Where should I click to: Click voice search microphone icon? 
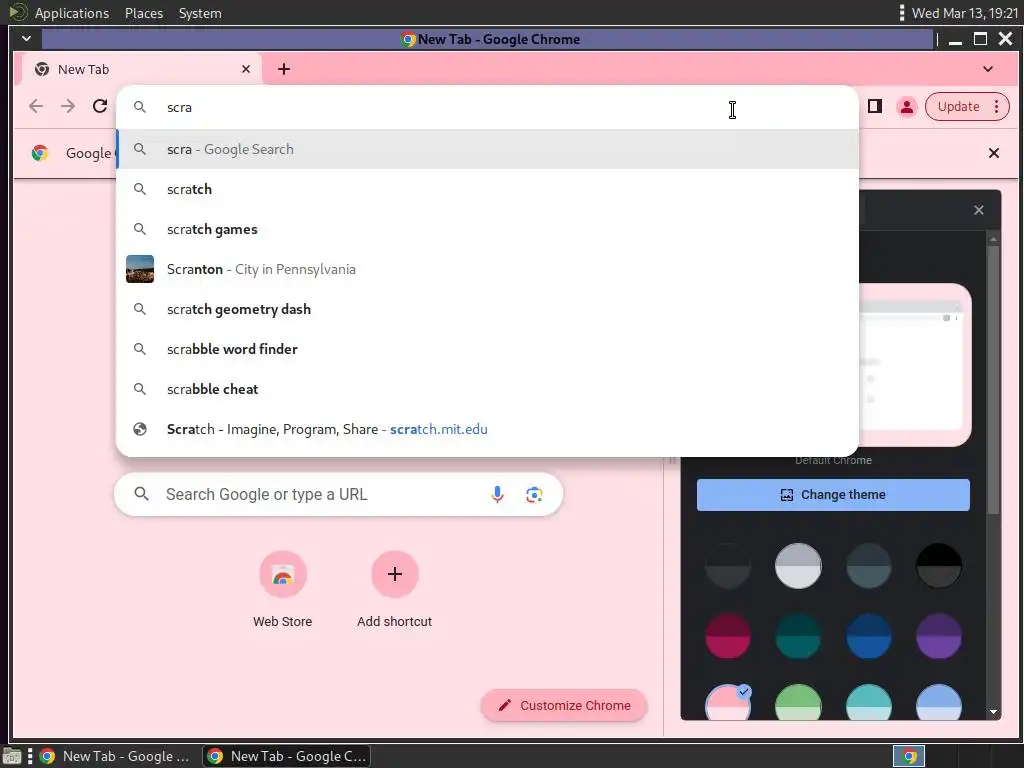pos(497,494)
